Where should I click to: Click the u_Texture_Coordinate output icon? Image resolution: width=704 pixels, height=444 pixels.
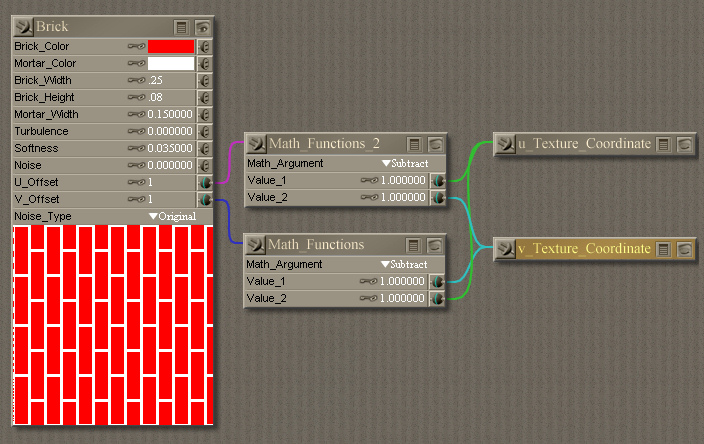[x=505, y=144]
